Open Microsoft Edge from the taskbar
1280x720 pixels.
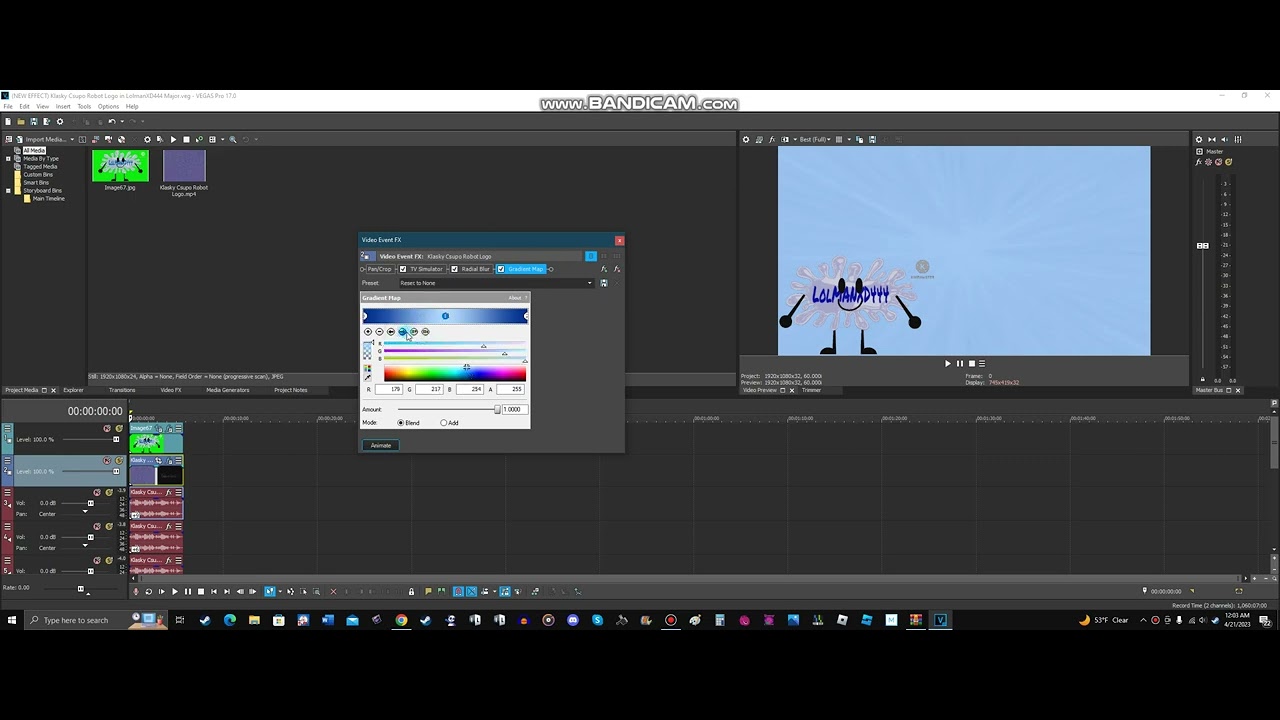[230, 620]
